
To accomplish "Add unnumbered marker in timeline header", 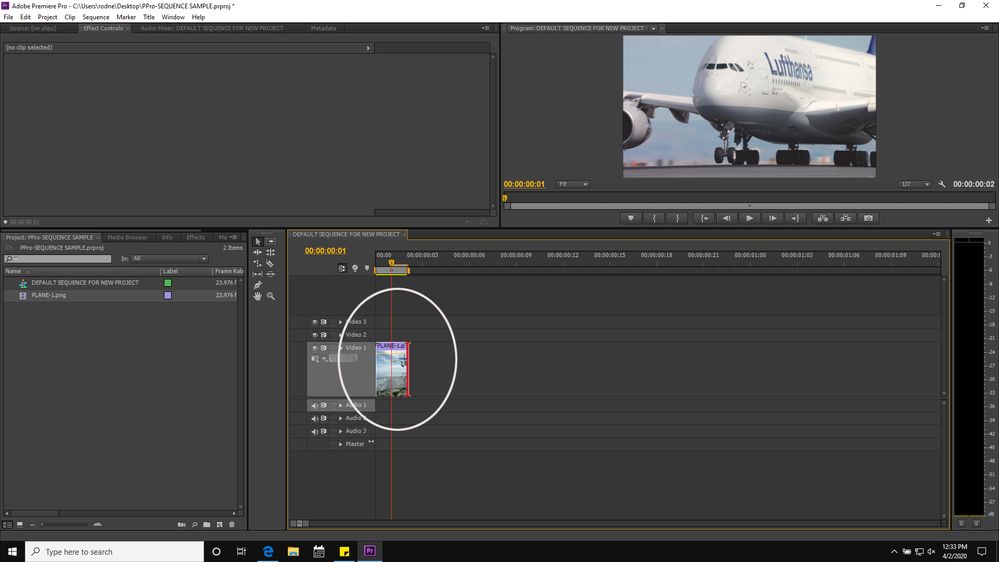I will click(367, 268).
